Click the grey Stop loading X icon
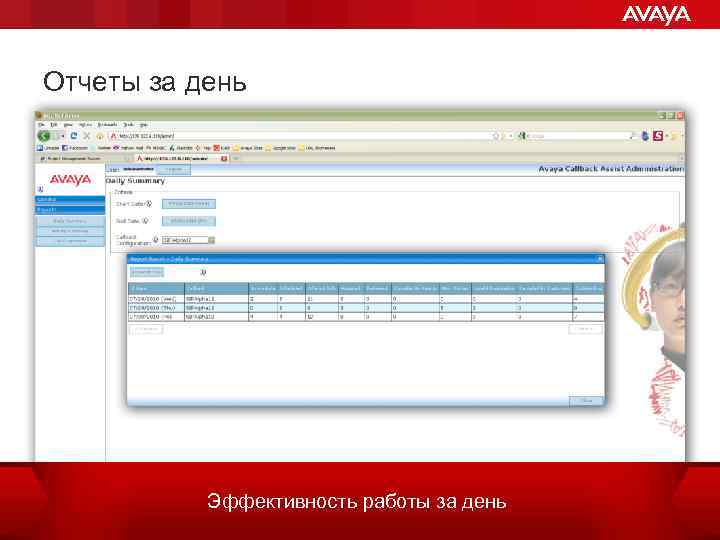 (x=86, y=136)
